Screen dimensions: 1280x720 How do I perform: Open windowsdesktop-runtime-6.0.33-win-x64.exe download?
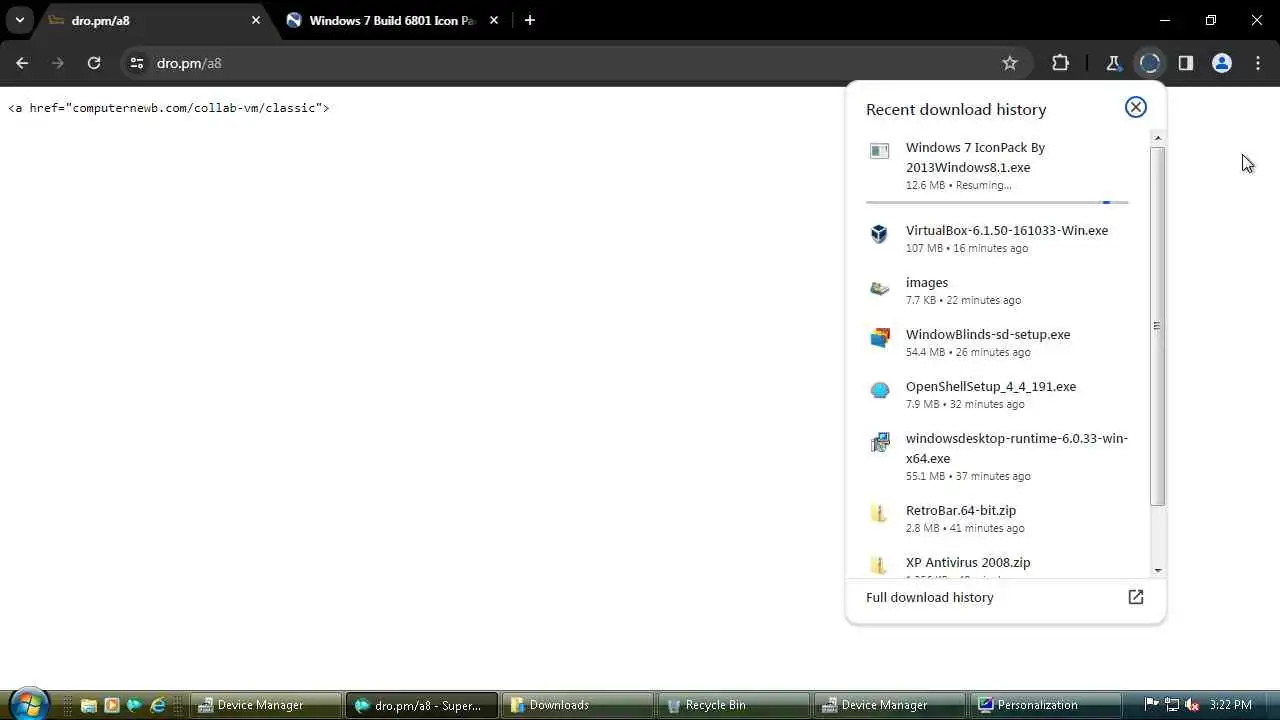pyautogui.click(x=998, y=456)
